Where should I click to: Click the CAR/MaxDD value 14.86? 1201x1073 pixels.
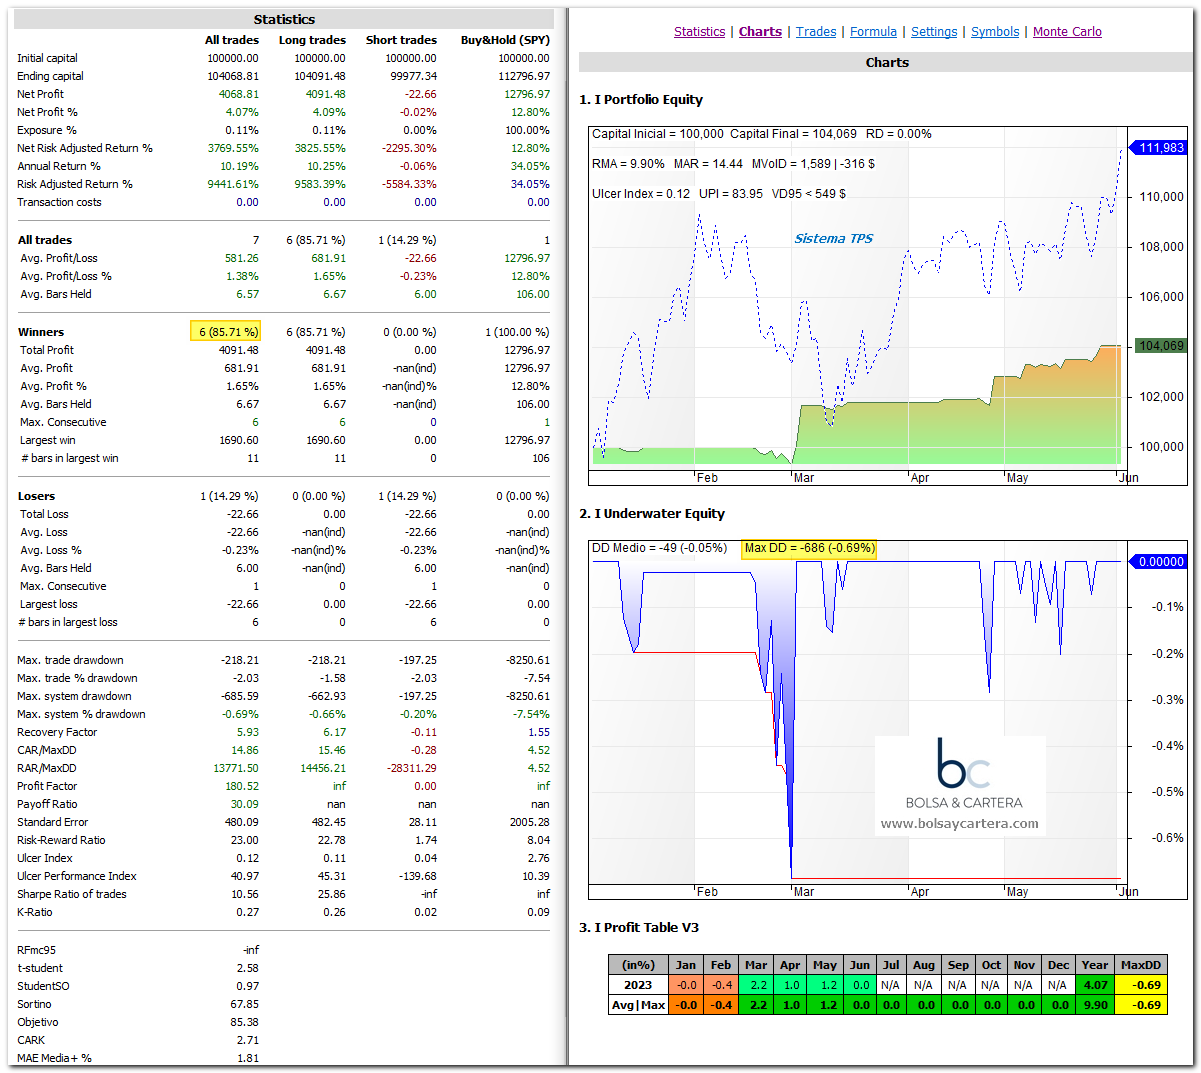click(x=245, y=750)
